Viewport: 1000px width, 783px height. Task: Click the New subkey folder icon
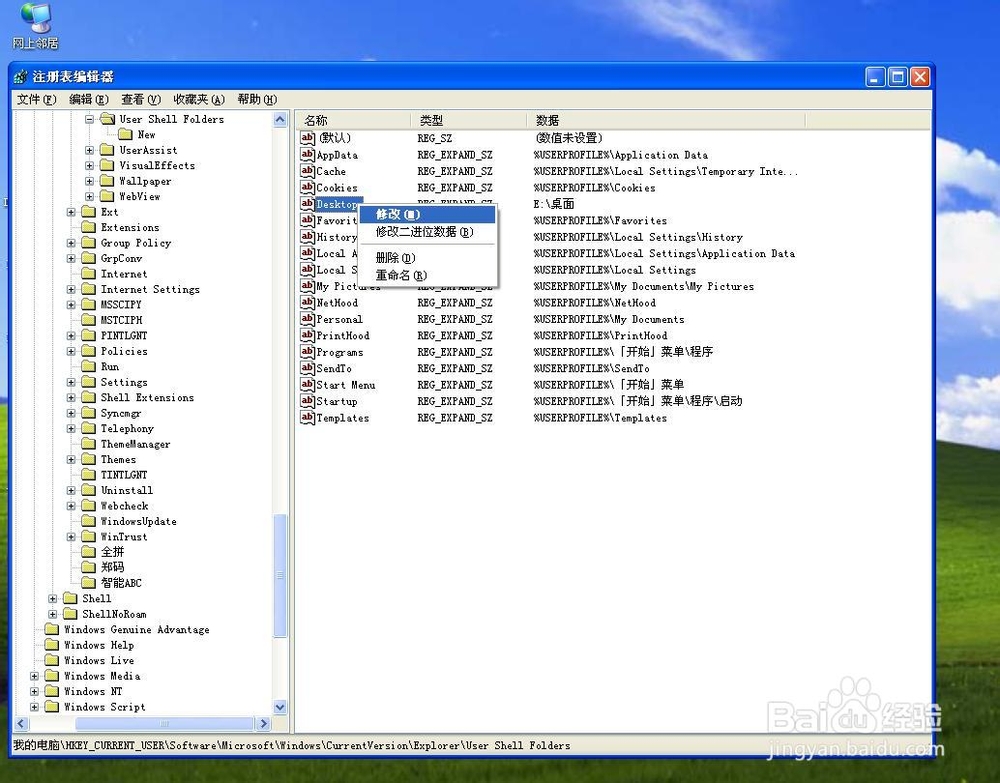[x=126, y=134]
